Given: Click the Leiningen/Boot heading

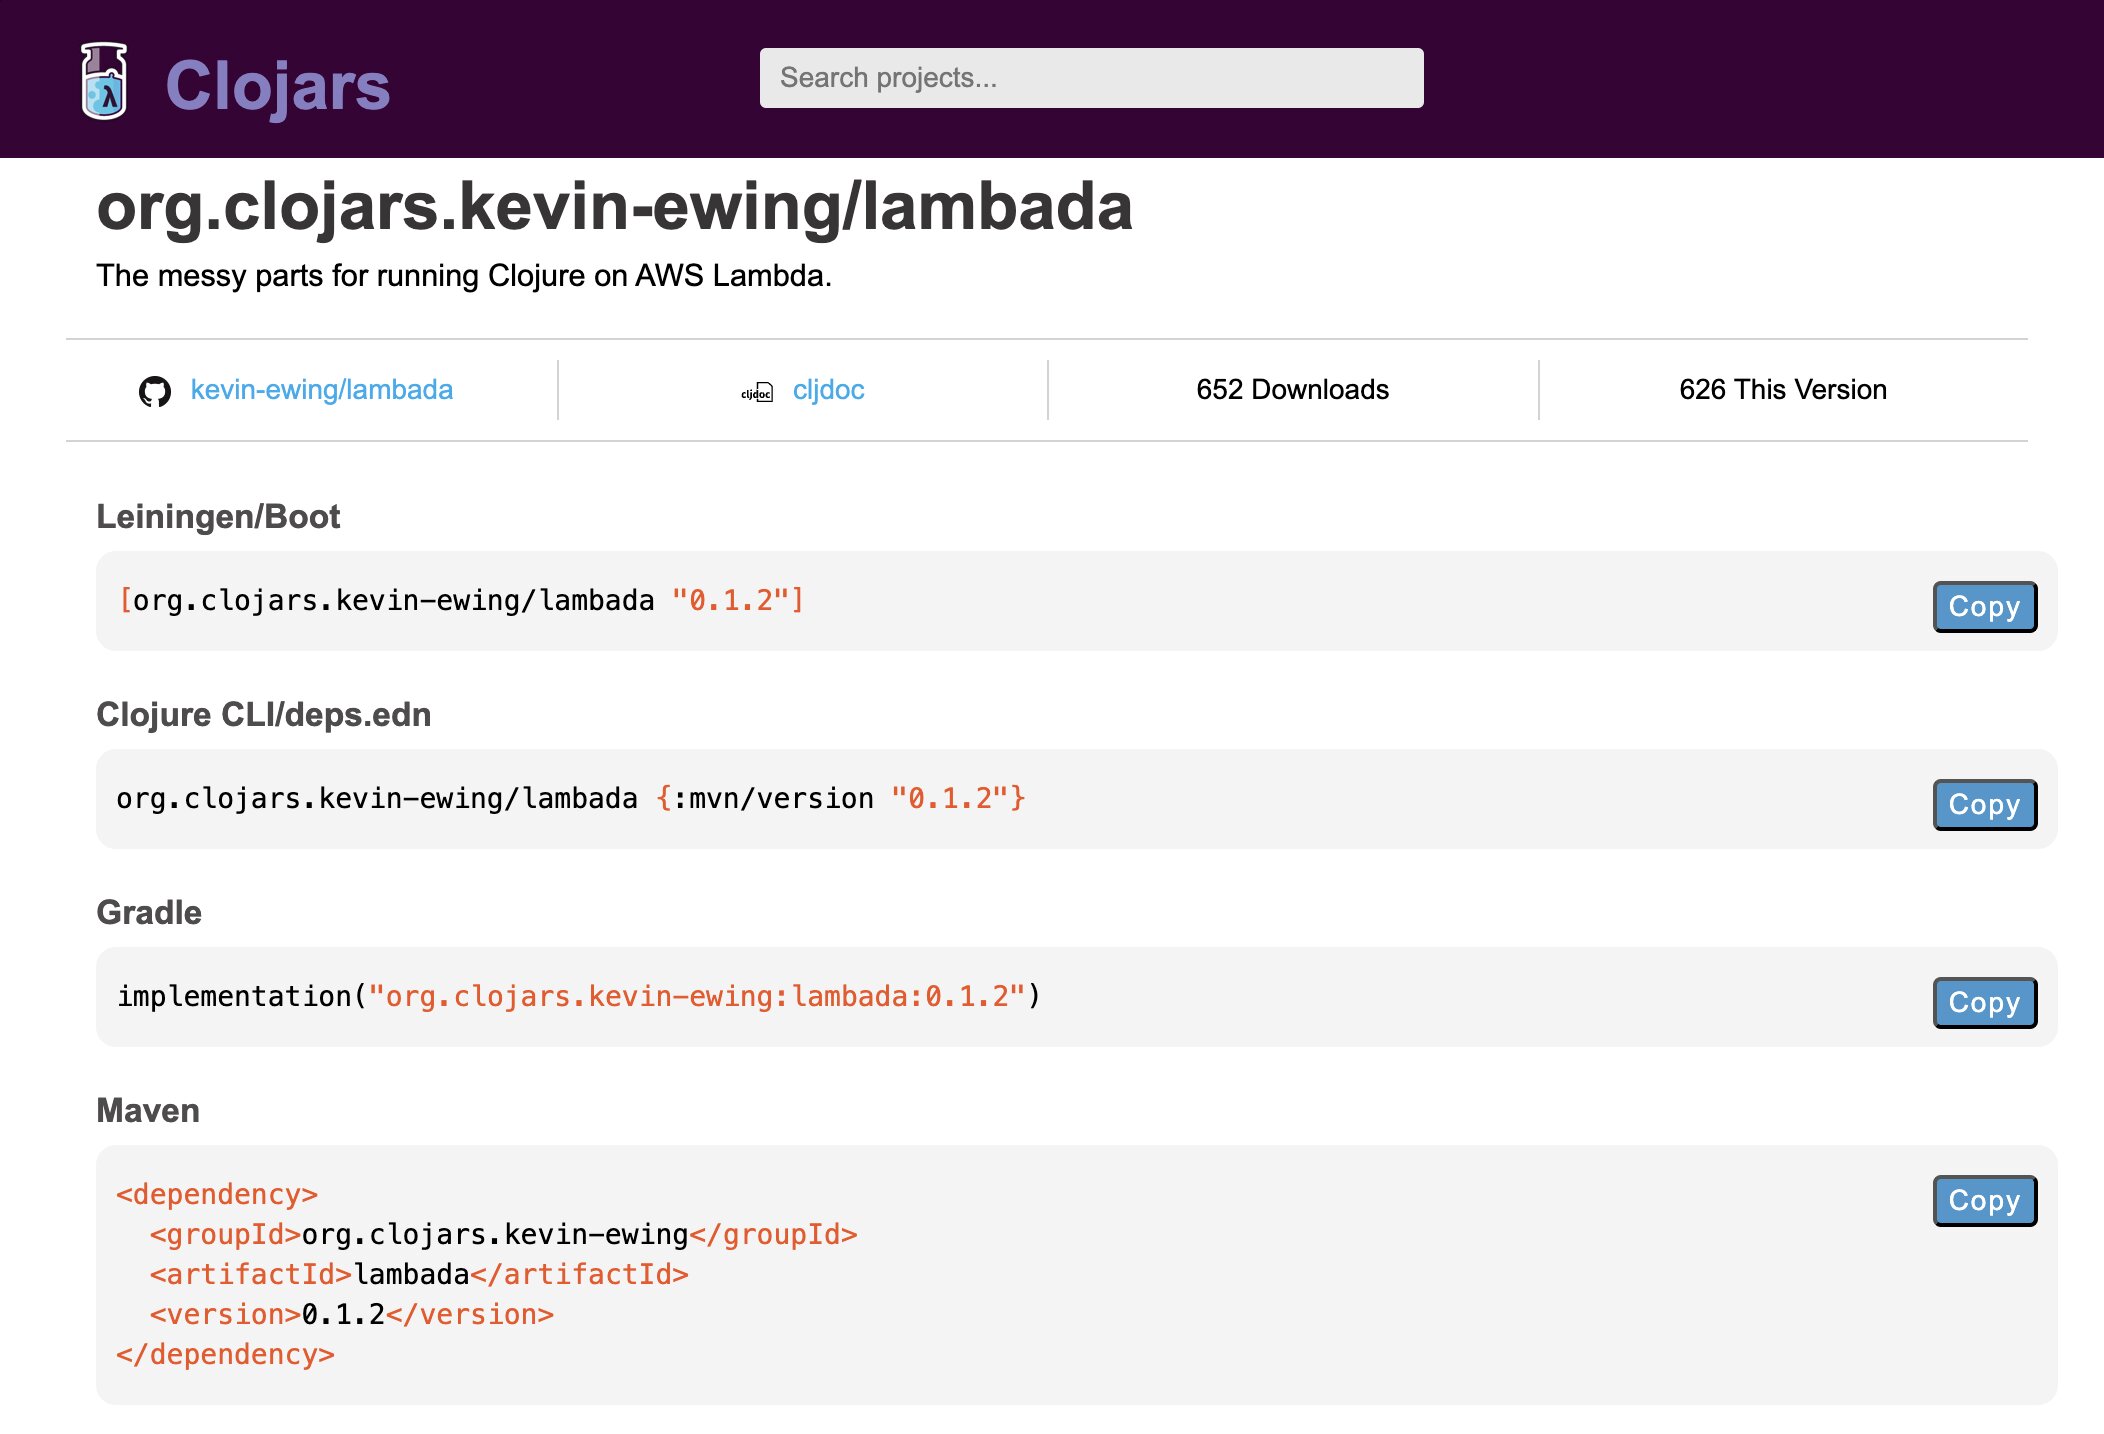Looking at the screenshot, I should pos(218,517).
